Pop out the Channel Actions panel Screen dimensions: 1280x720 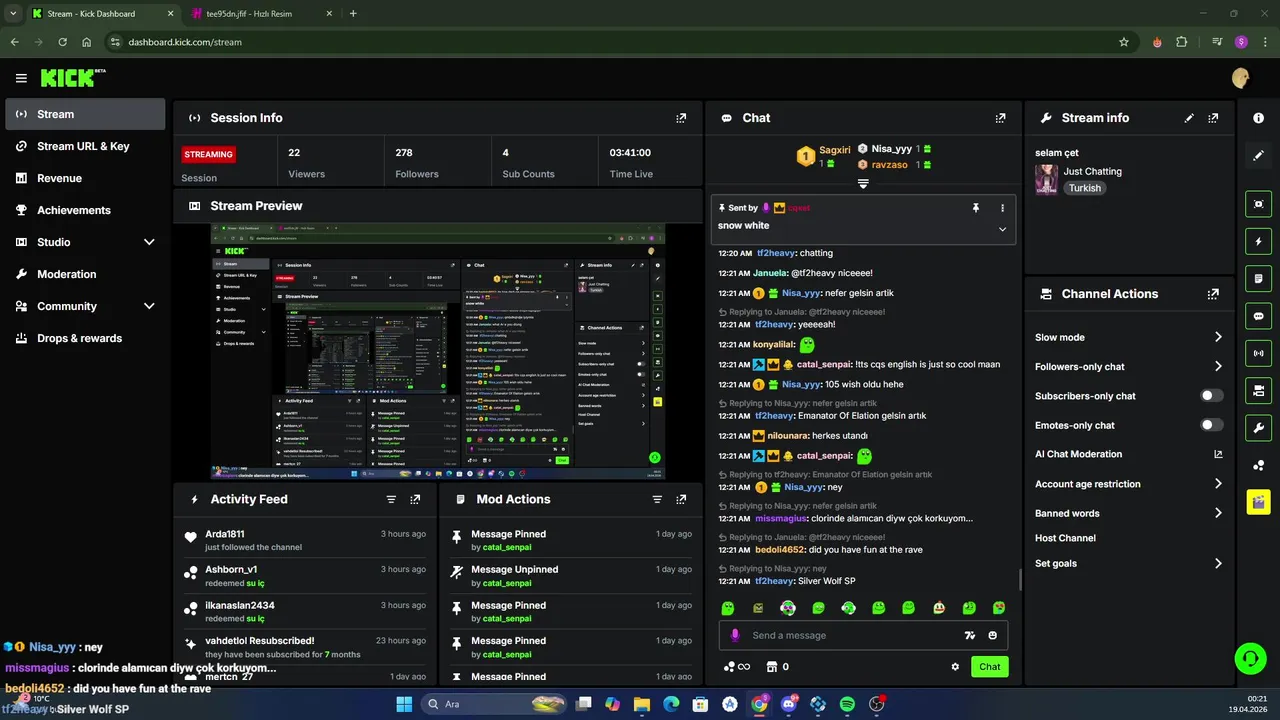tap(1213, 294)
